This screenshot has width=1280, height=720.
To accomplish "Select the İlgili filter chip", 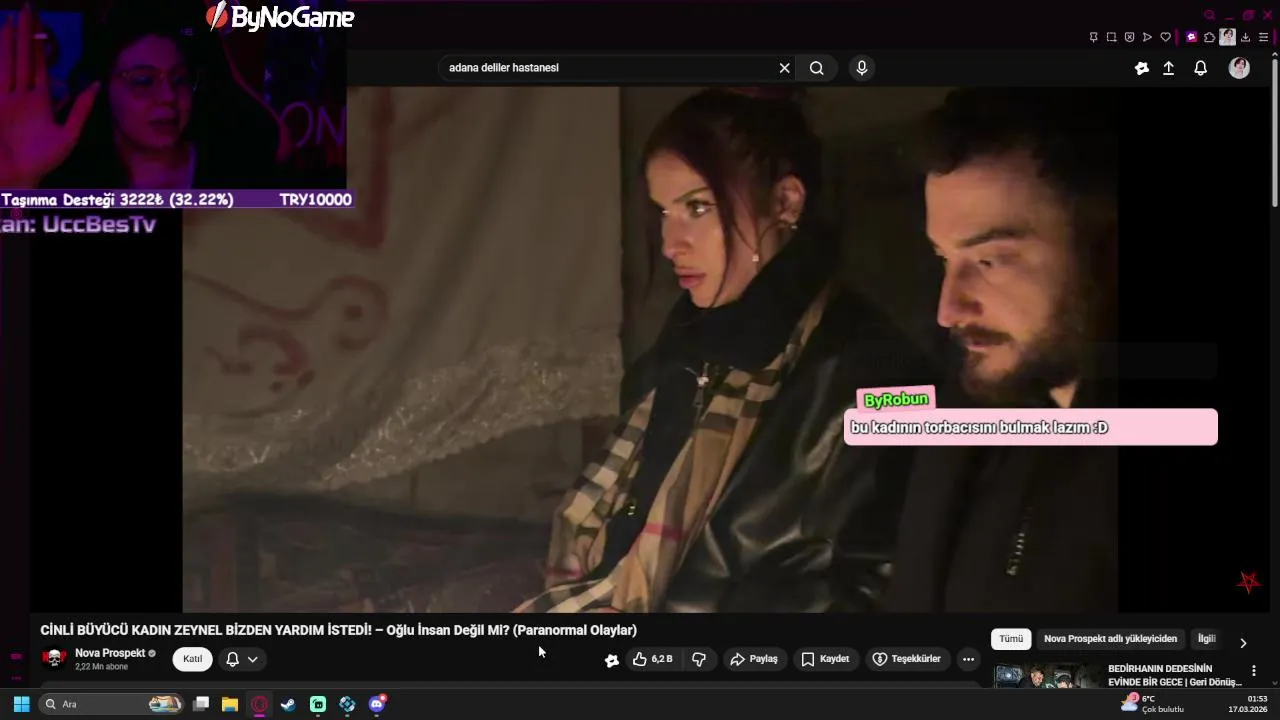I will [1206, 639].
